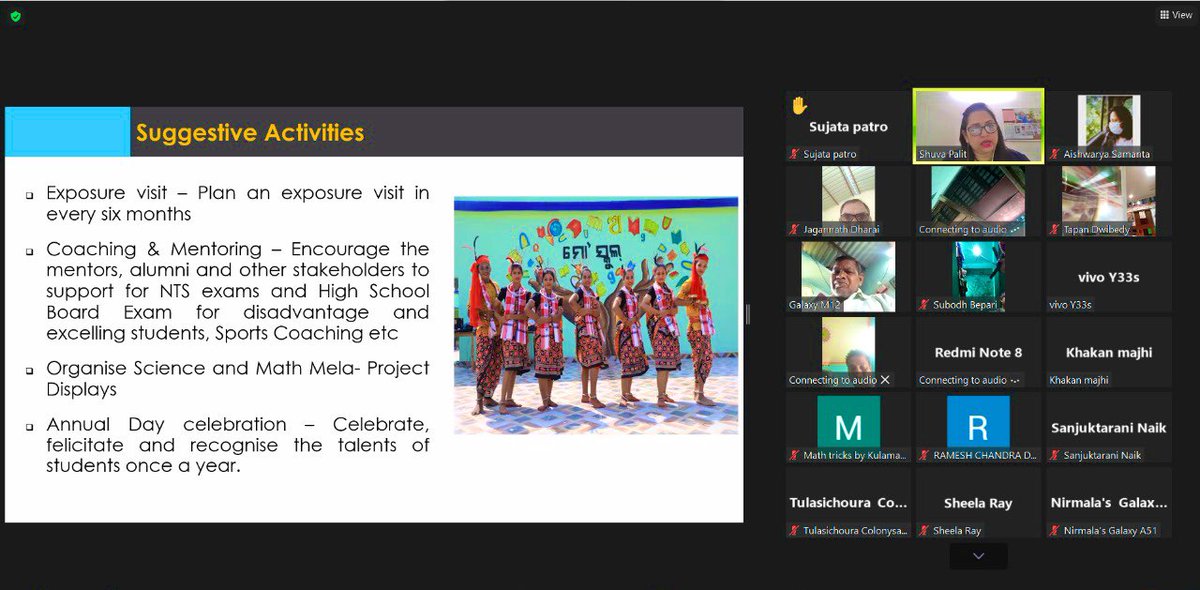Click the muted mic icon beside Sanjuktarani Naik label
The height and width of the screenshot is (590, 1200).
point(1055,455)
